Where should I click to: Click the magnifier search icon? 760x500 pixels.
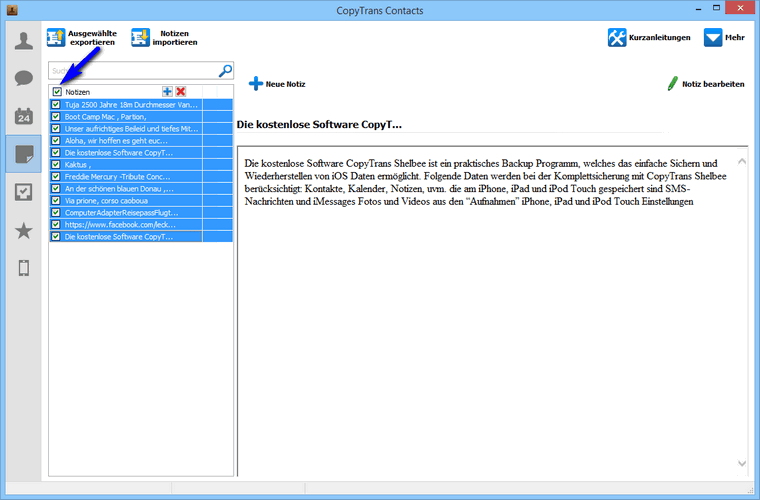click(x=225, y=71)
